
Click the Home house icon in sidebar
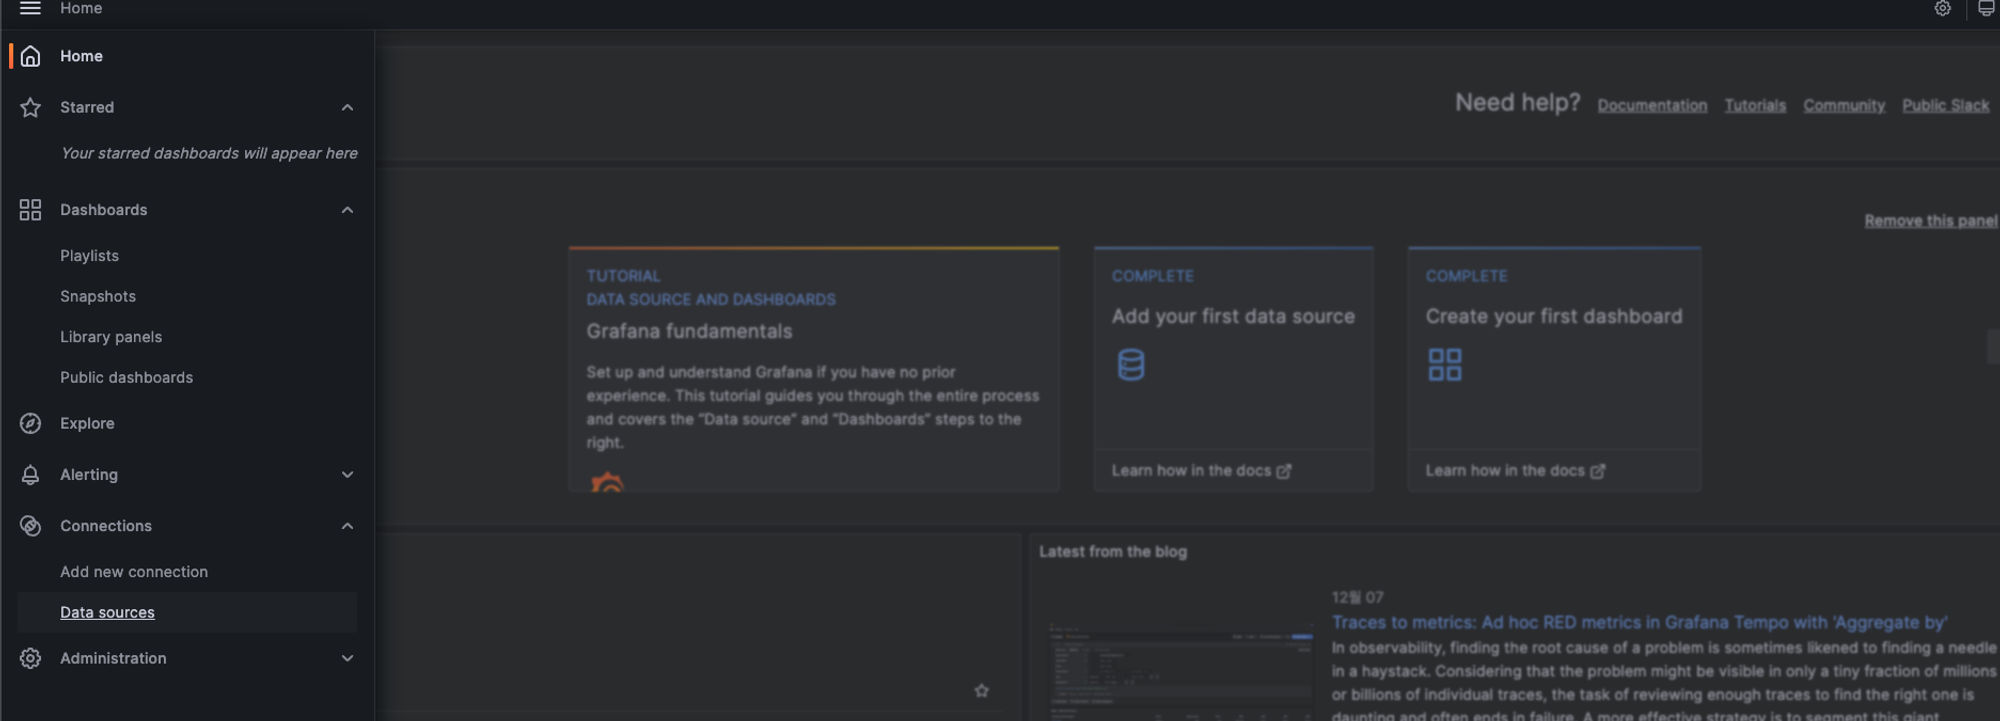tap(31, 56)
